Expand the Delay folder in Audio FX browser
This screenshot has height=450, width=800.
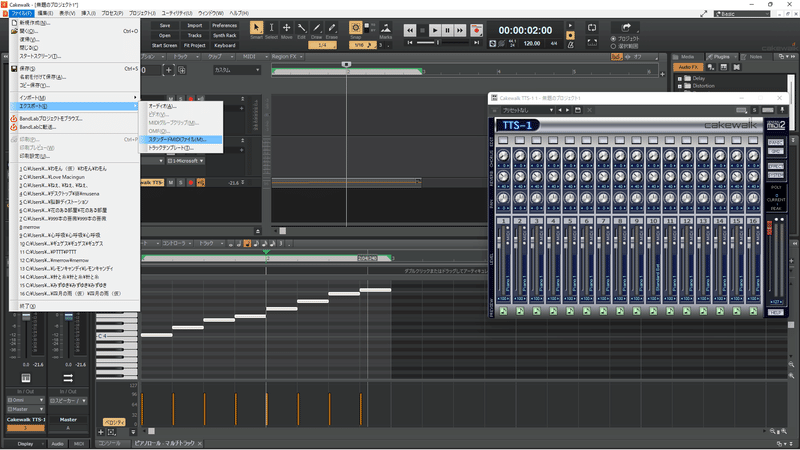pos(680,79)
